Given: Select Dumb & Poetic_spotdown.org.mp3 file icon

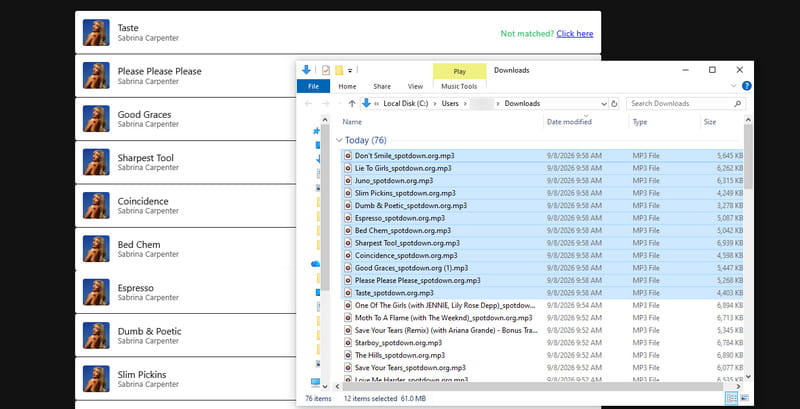Looking at the screenshot, I should tap(348, 206).
